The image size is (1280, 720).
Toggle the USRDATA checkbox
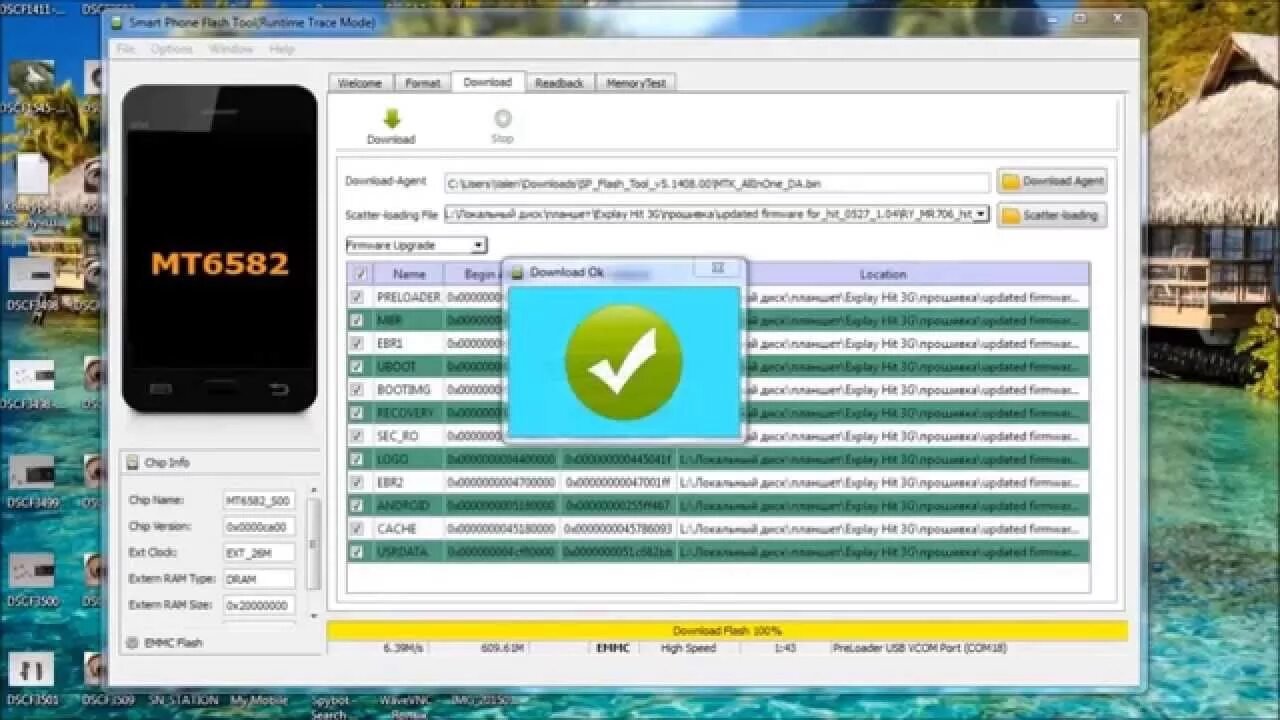356,551
